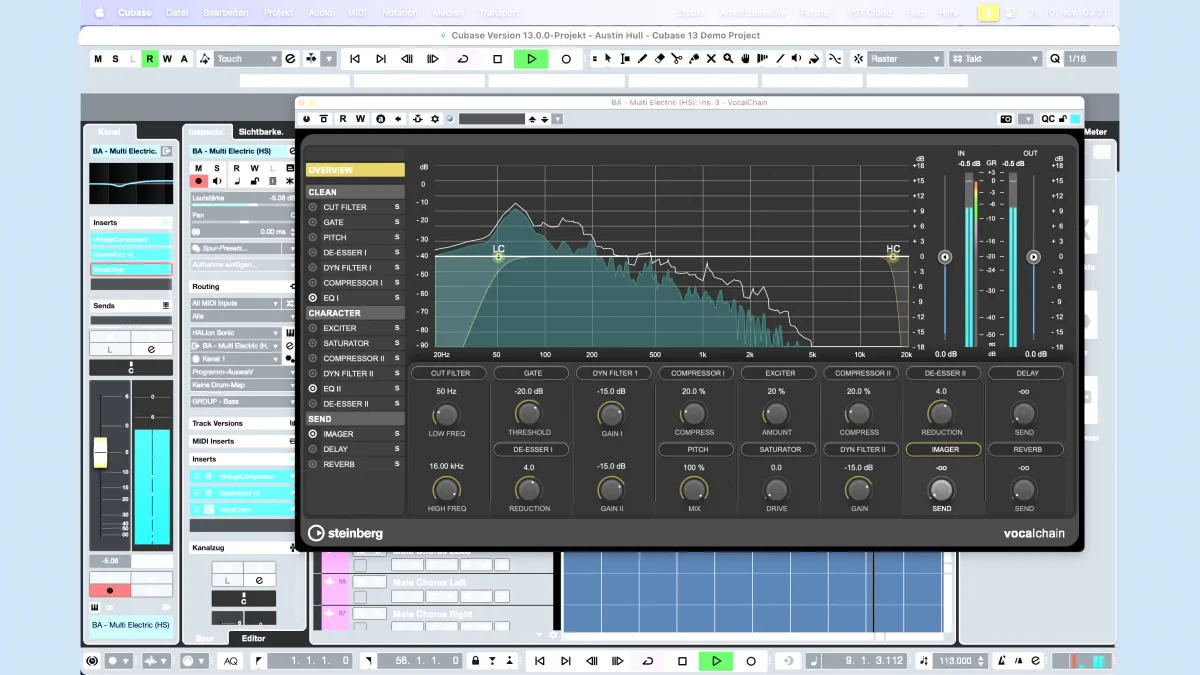The image size is (1200, 675).
Task: Select the Mute X tool
Action: (711, 59)
